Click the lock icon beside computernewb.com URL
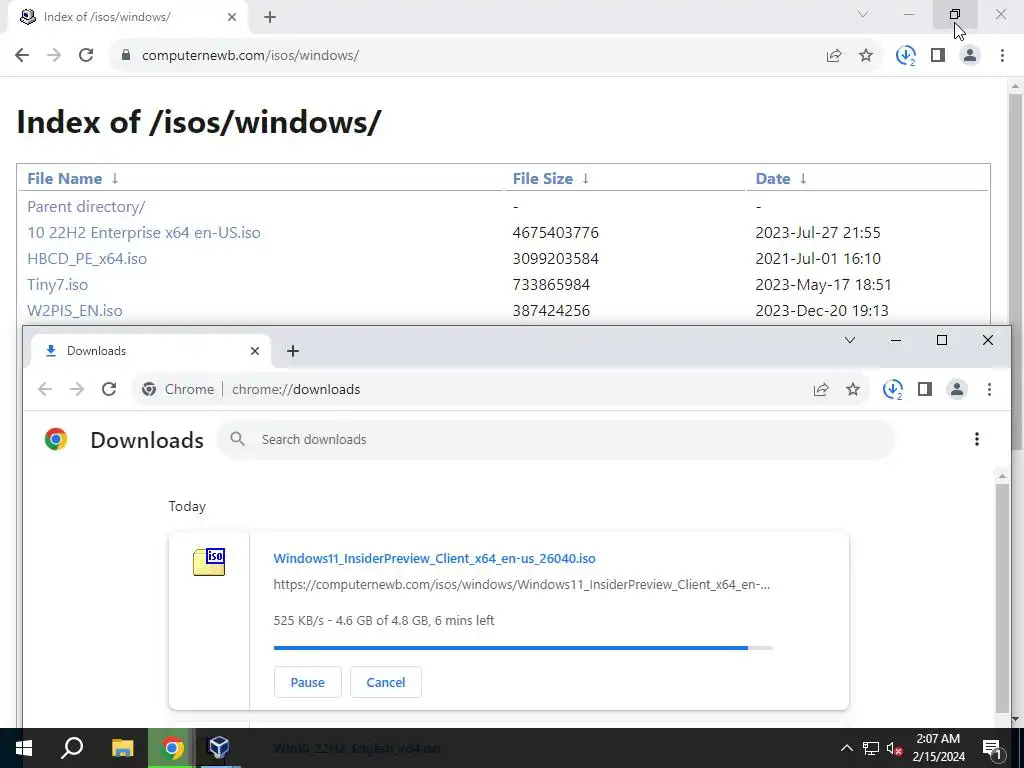The height and width of the screenshot is (768, 1024). point(126,56)
